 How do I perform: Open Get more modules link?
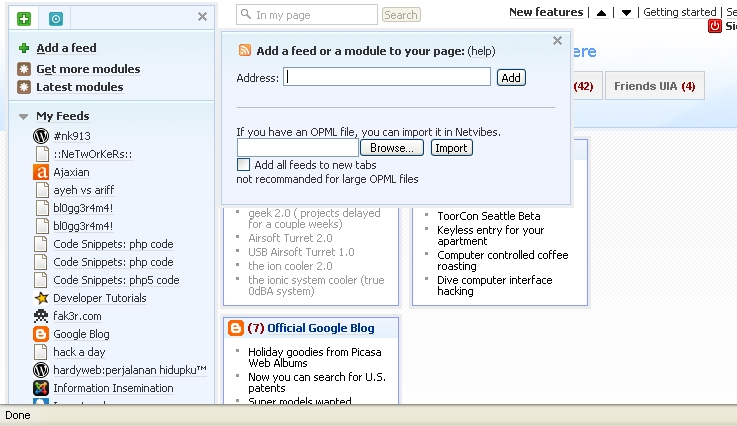(x=88, y=69)
